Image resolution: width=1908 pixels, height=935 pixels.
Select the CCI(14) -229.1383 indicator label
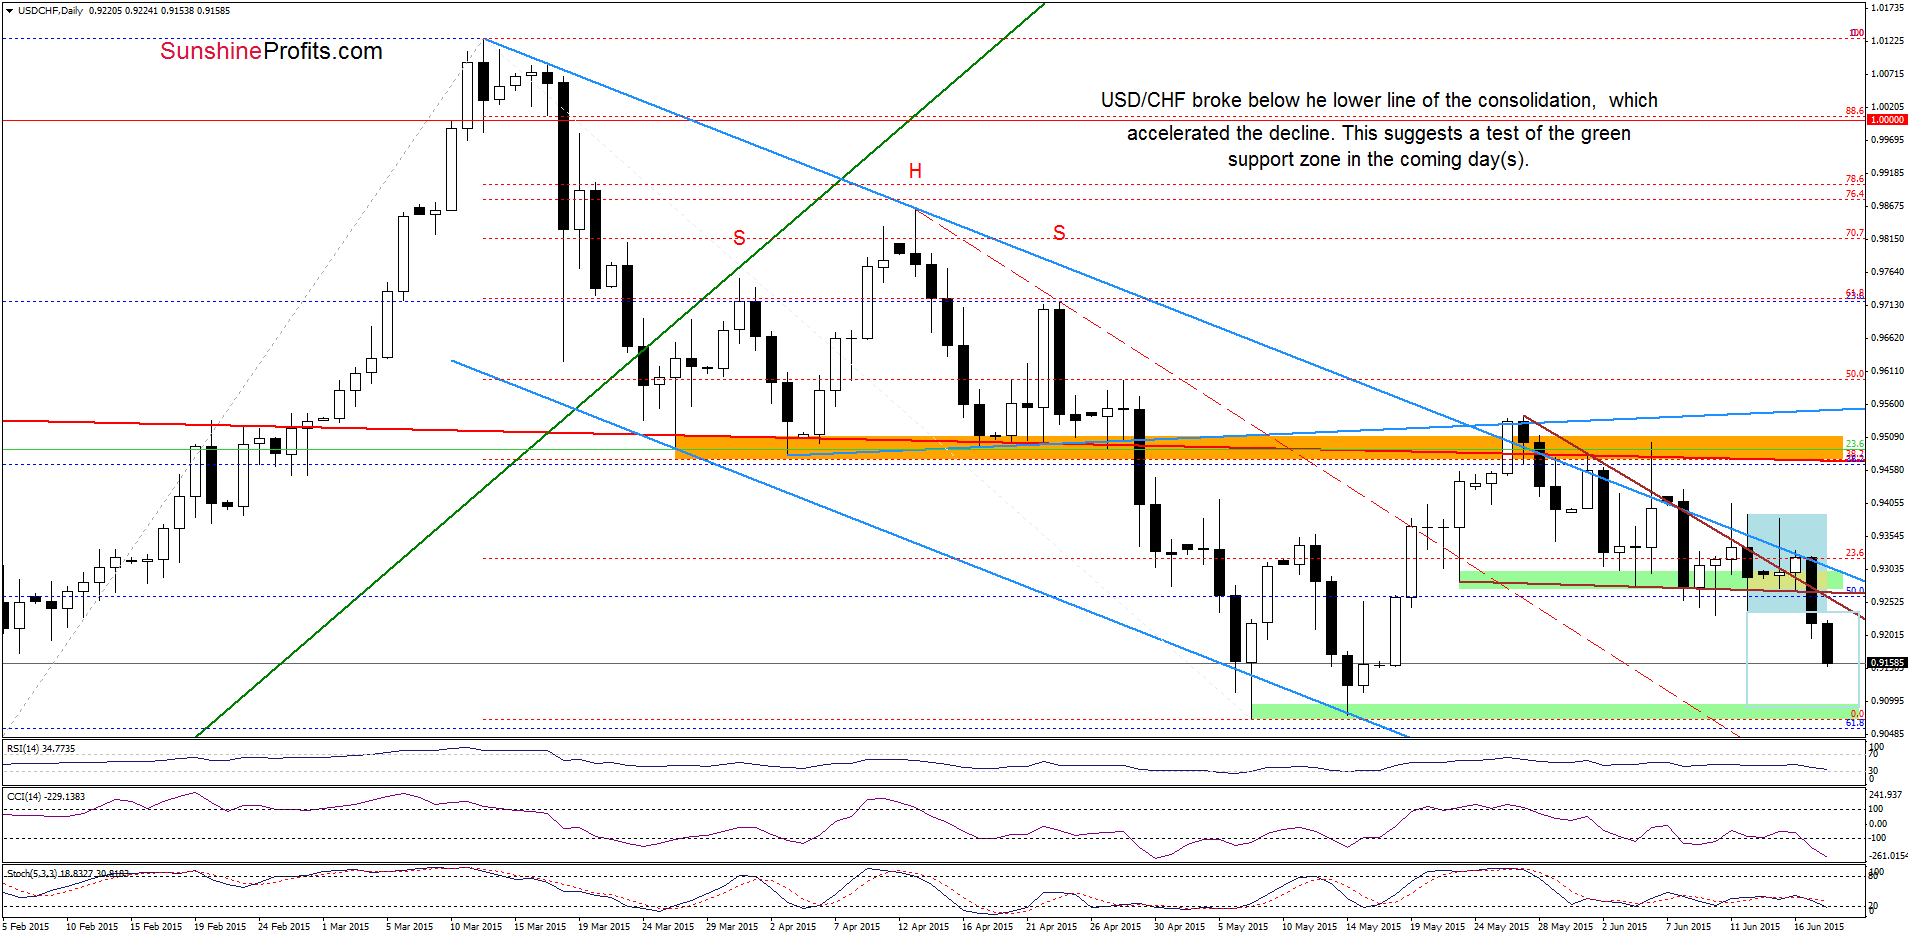coord(46,797)
